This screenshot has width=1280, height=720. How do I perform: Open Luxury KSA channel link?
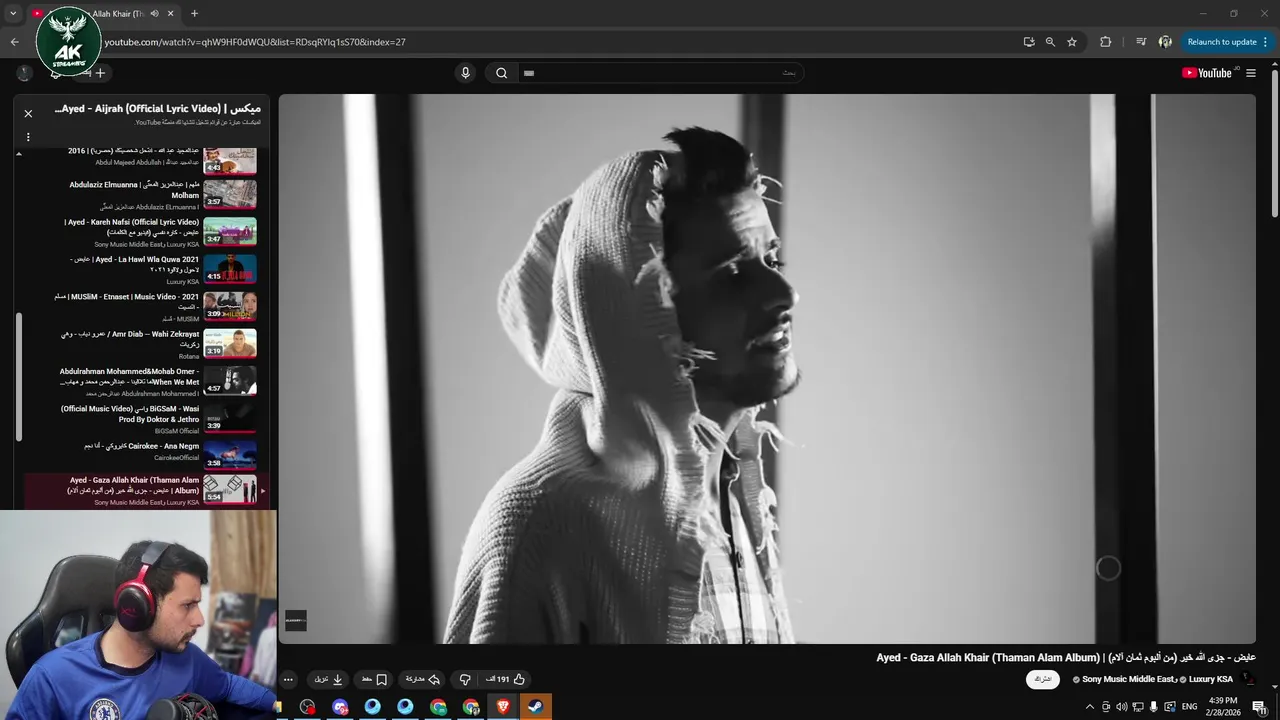tap(1211, 679)
